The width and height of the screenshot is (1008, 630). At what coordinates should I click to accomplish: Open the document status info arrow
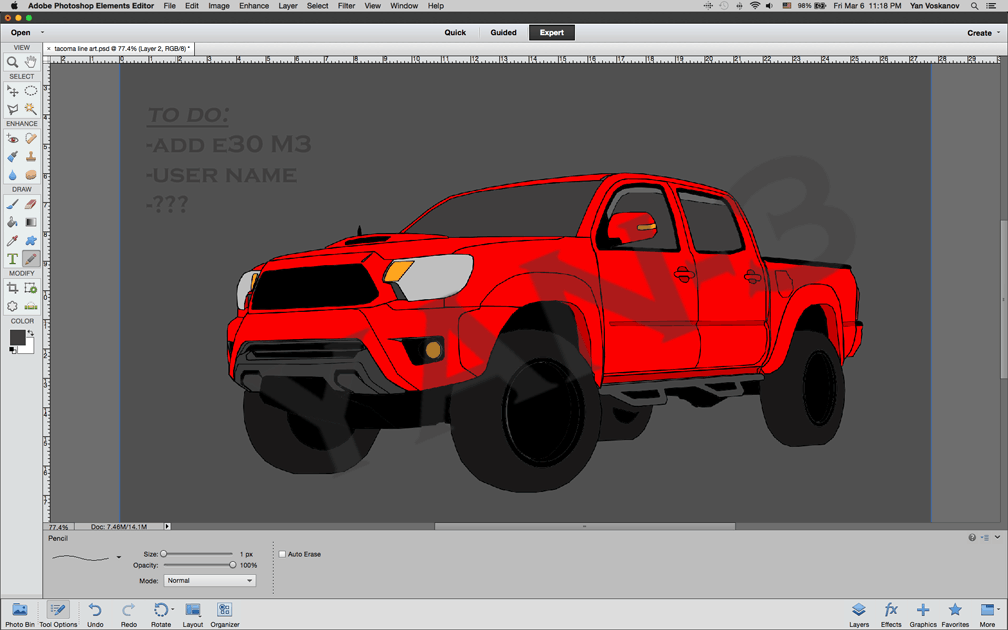coord(167,526)
